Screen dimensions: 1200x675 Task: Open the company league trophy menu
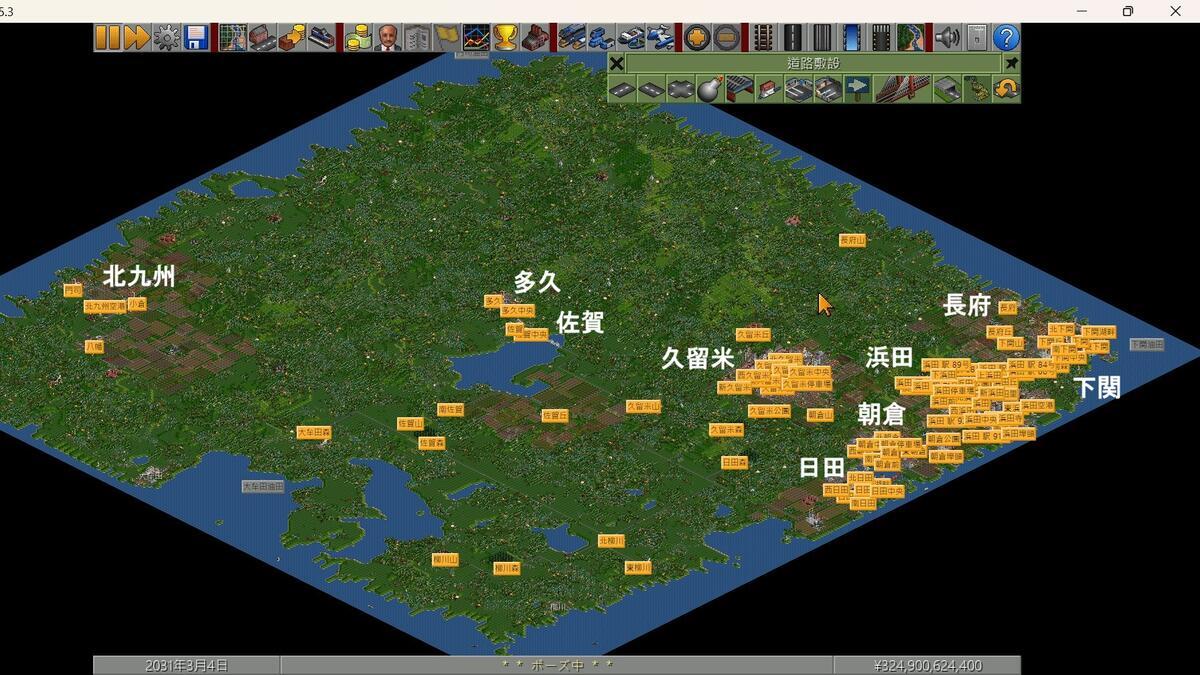point(506,38)
